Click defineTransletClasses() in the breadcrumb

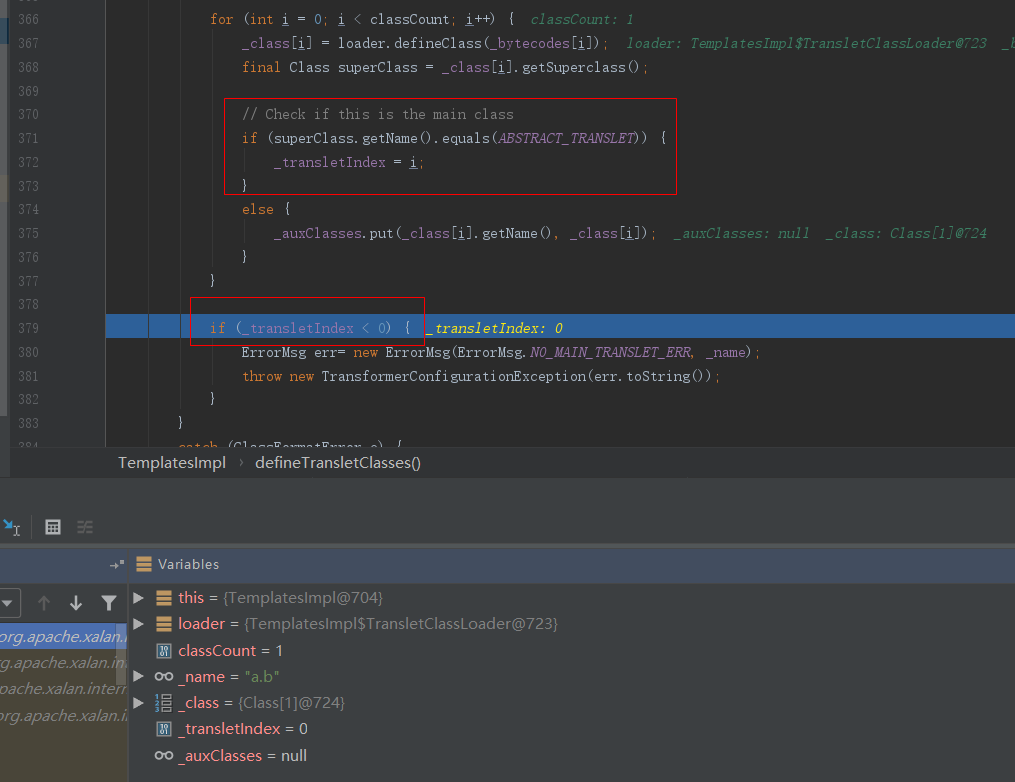coord(338,463)
